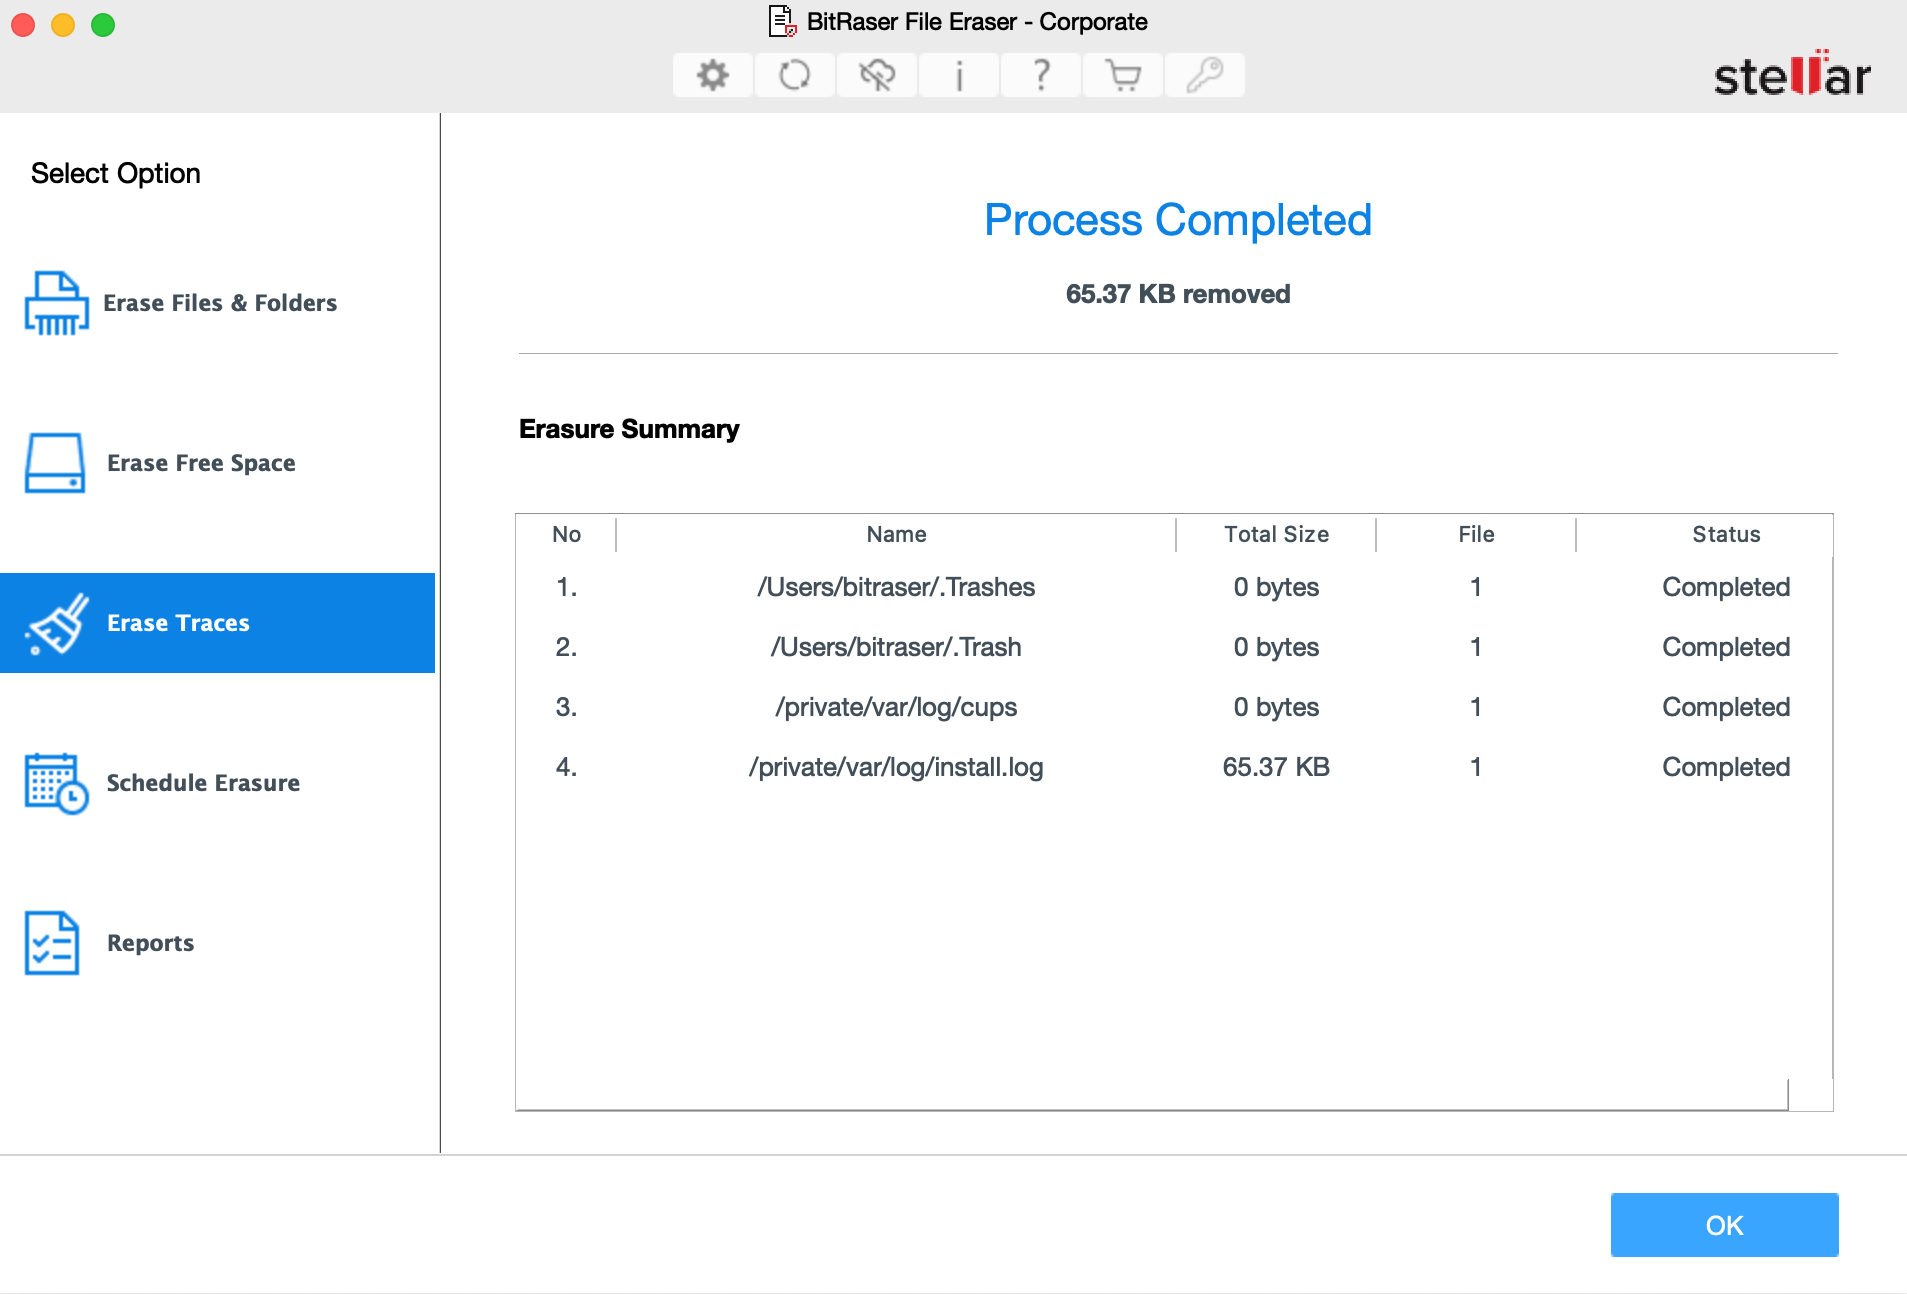1907x1294 pixels.
Task: Click the Process Completed heading
Action: [x=1178, y=220]
